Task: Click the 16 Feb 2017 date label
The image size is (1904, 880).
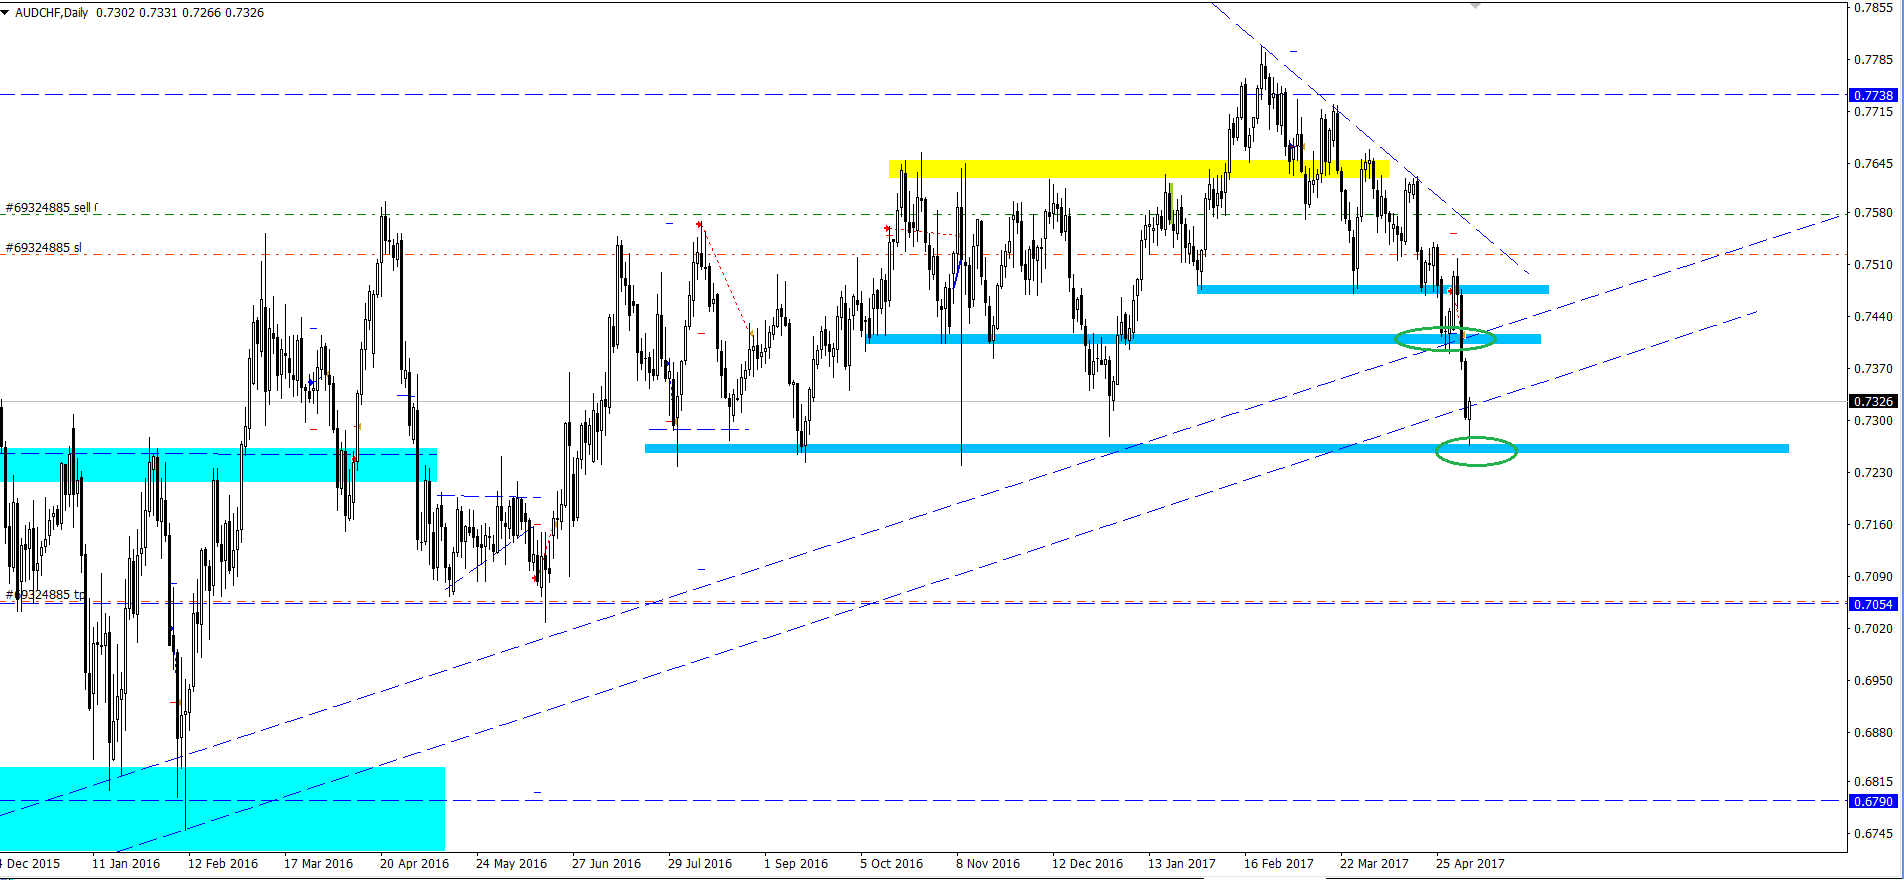Action: click(1279, 863)
